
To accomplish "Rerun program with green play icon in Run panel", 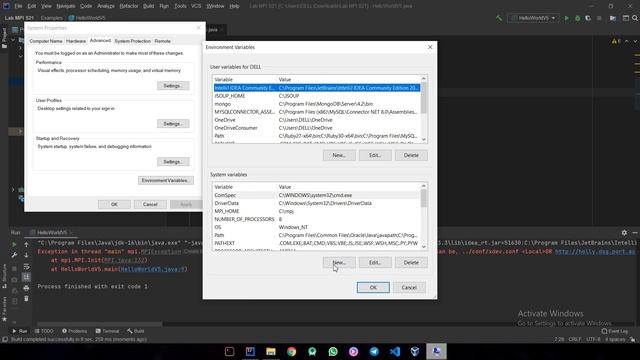I will coord(14,244).
